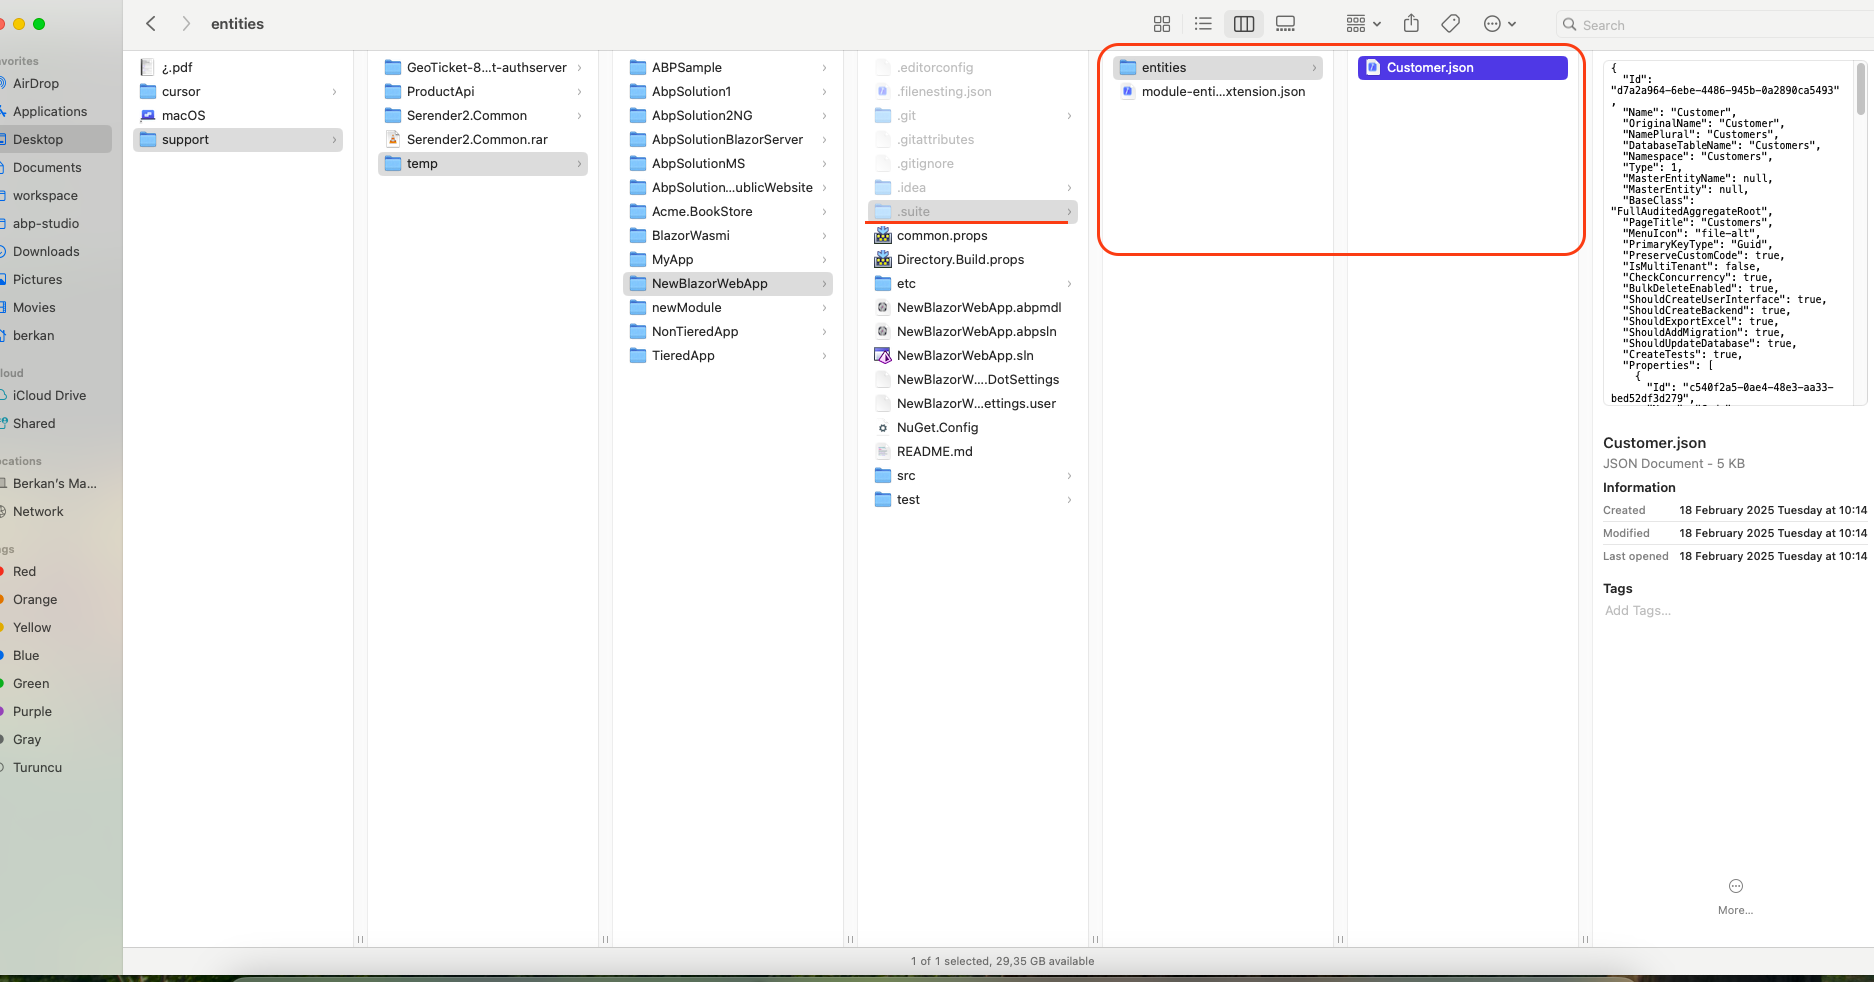The image size is (1874, 982).
Task: Open Applications in the sidebar
Action: [x=50, y=112]
